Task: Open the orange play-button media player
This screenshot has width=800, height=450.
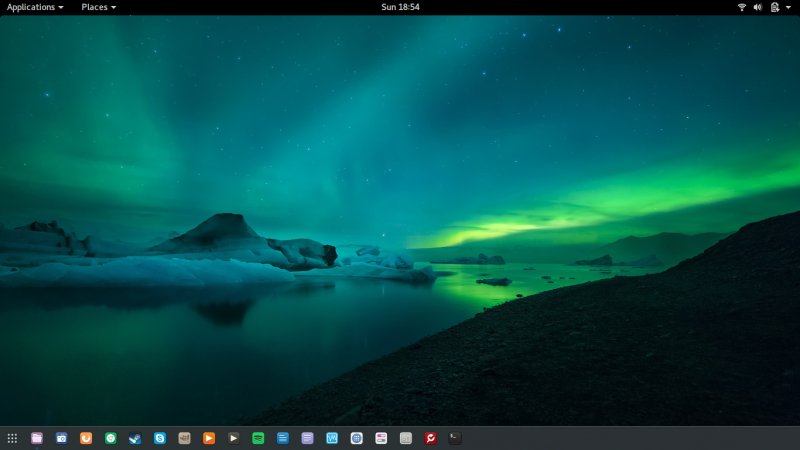Action: pyautogui.click(x=209, y=438)
